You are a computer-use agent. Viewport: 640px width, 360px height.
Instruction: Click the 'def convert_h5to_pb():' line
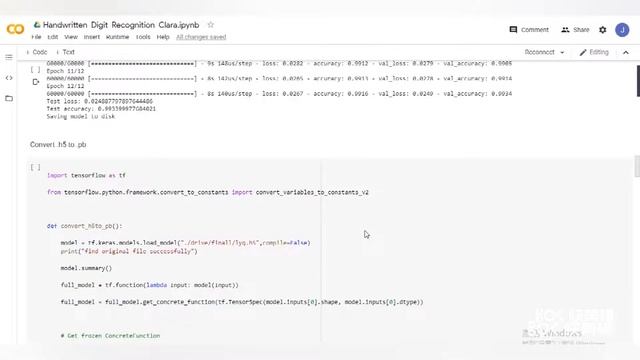[x=84, y=226]
